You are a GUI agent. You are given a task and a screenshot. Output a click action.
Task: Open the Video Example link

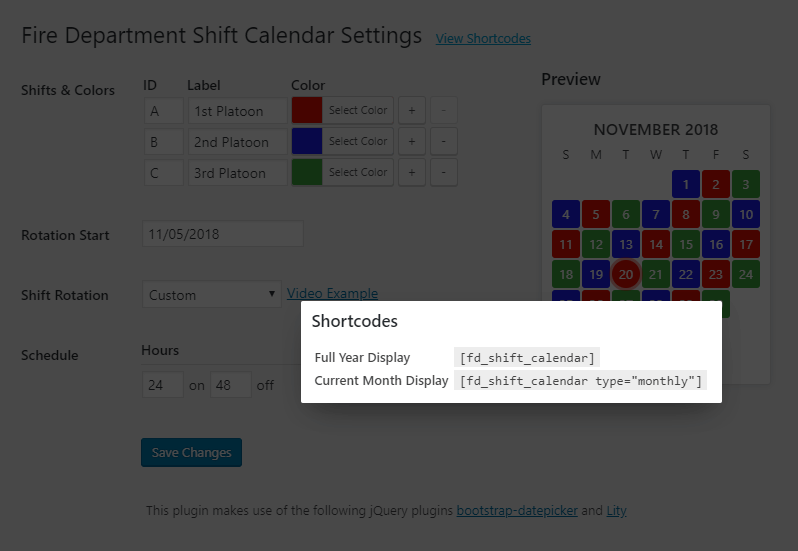332,294
